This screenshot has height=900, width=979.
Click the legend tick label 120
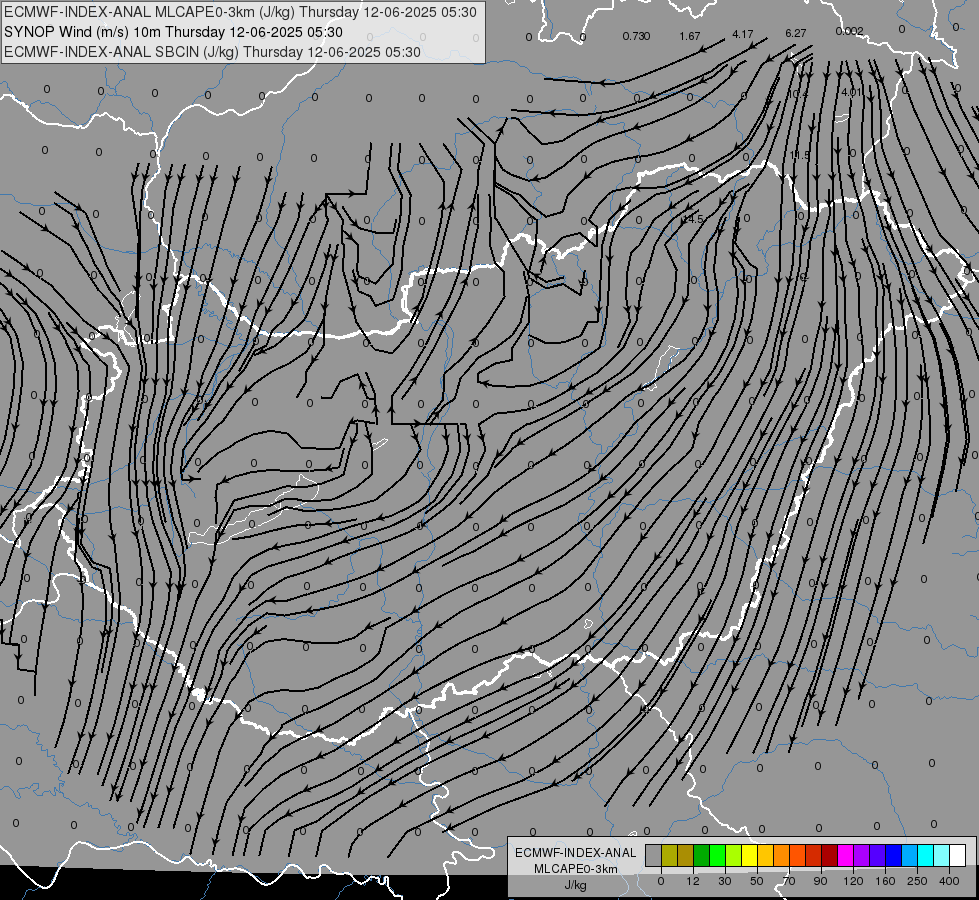pos(854,881)
